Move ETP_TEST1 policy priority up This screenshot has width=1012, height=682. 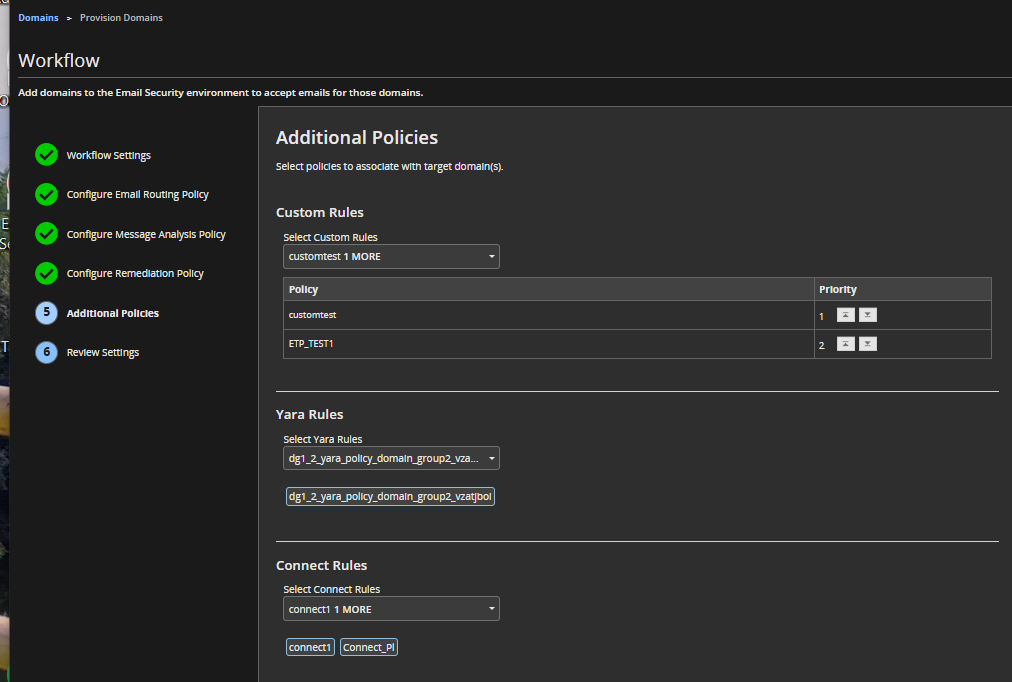tap(845, 344)
